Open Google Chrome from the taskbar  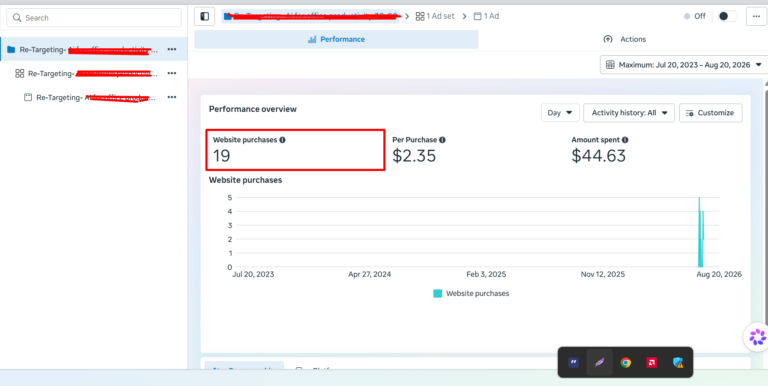[x=625, y=362]
